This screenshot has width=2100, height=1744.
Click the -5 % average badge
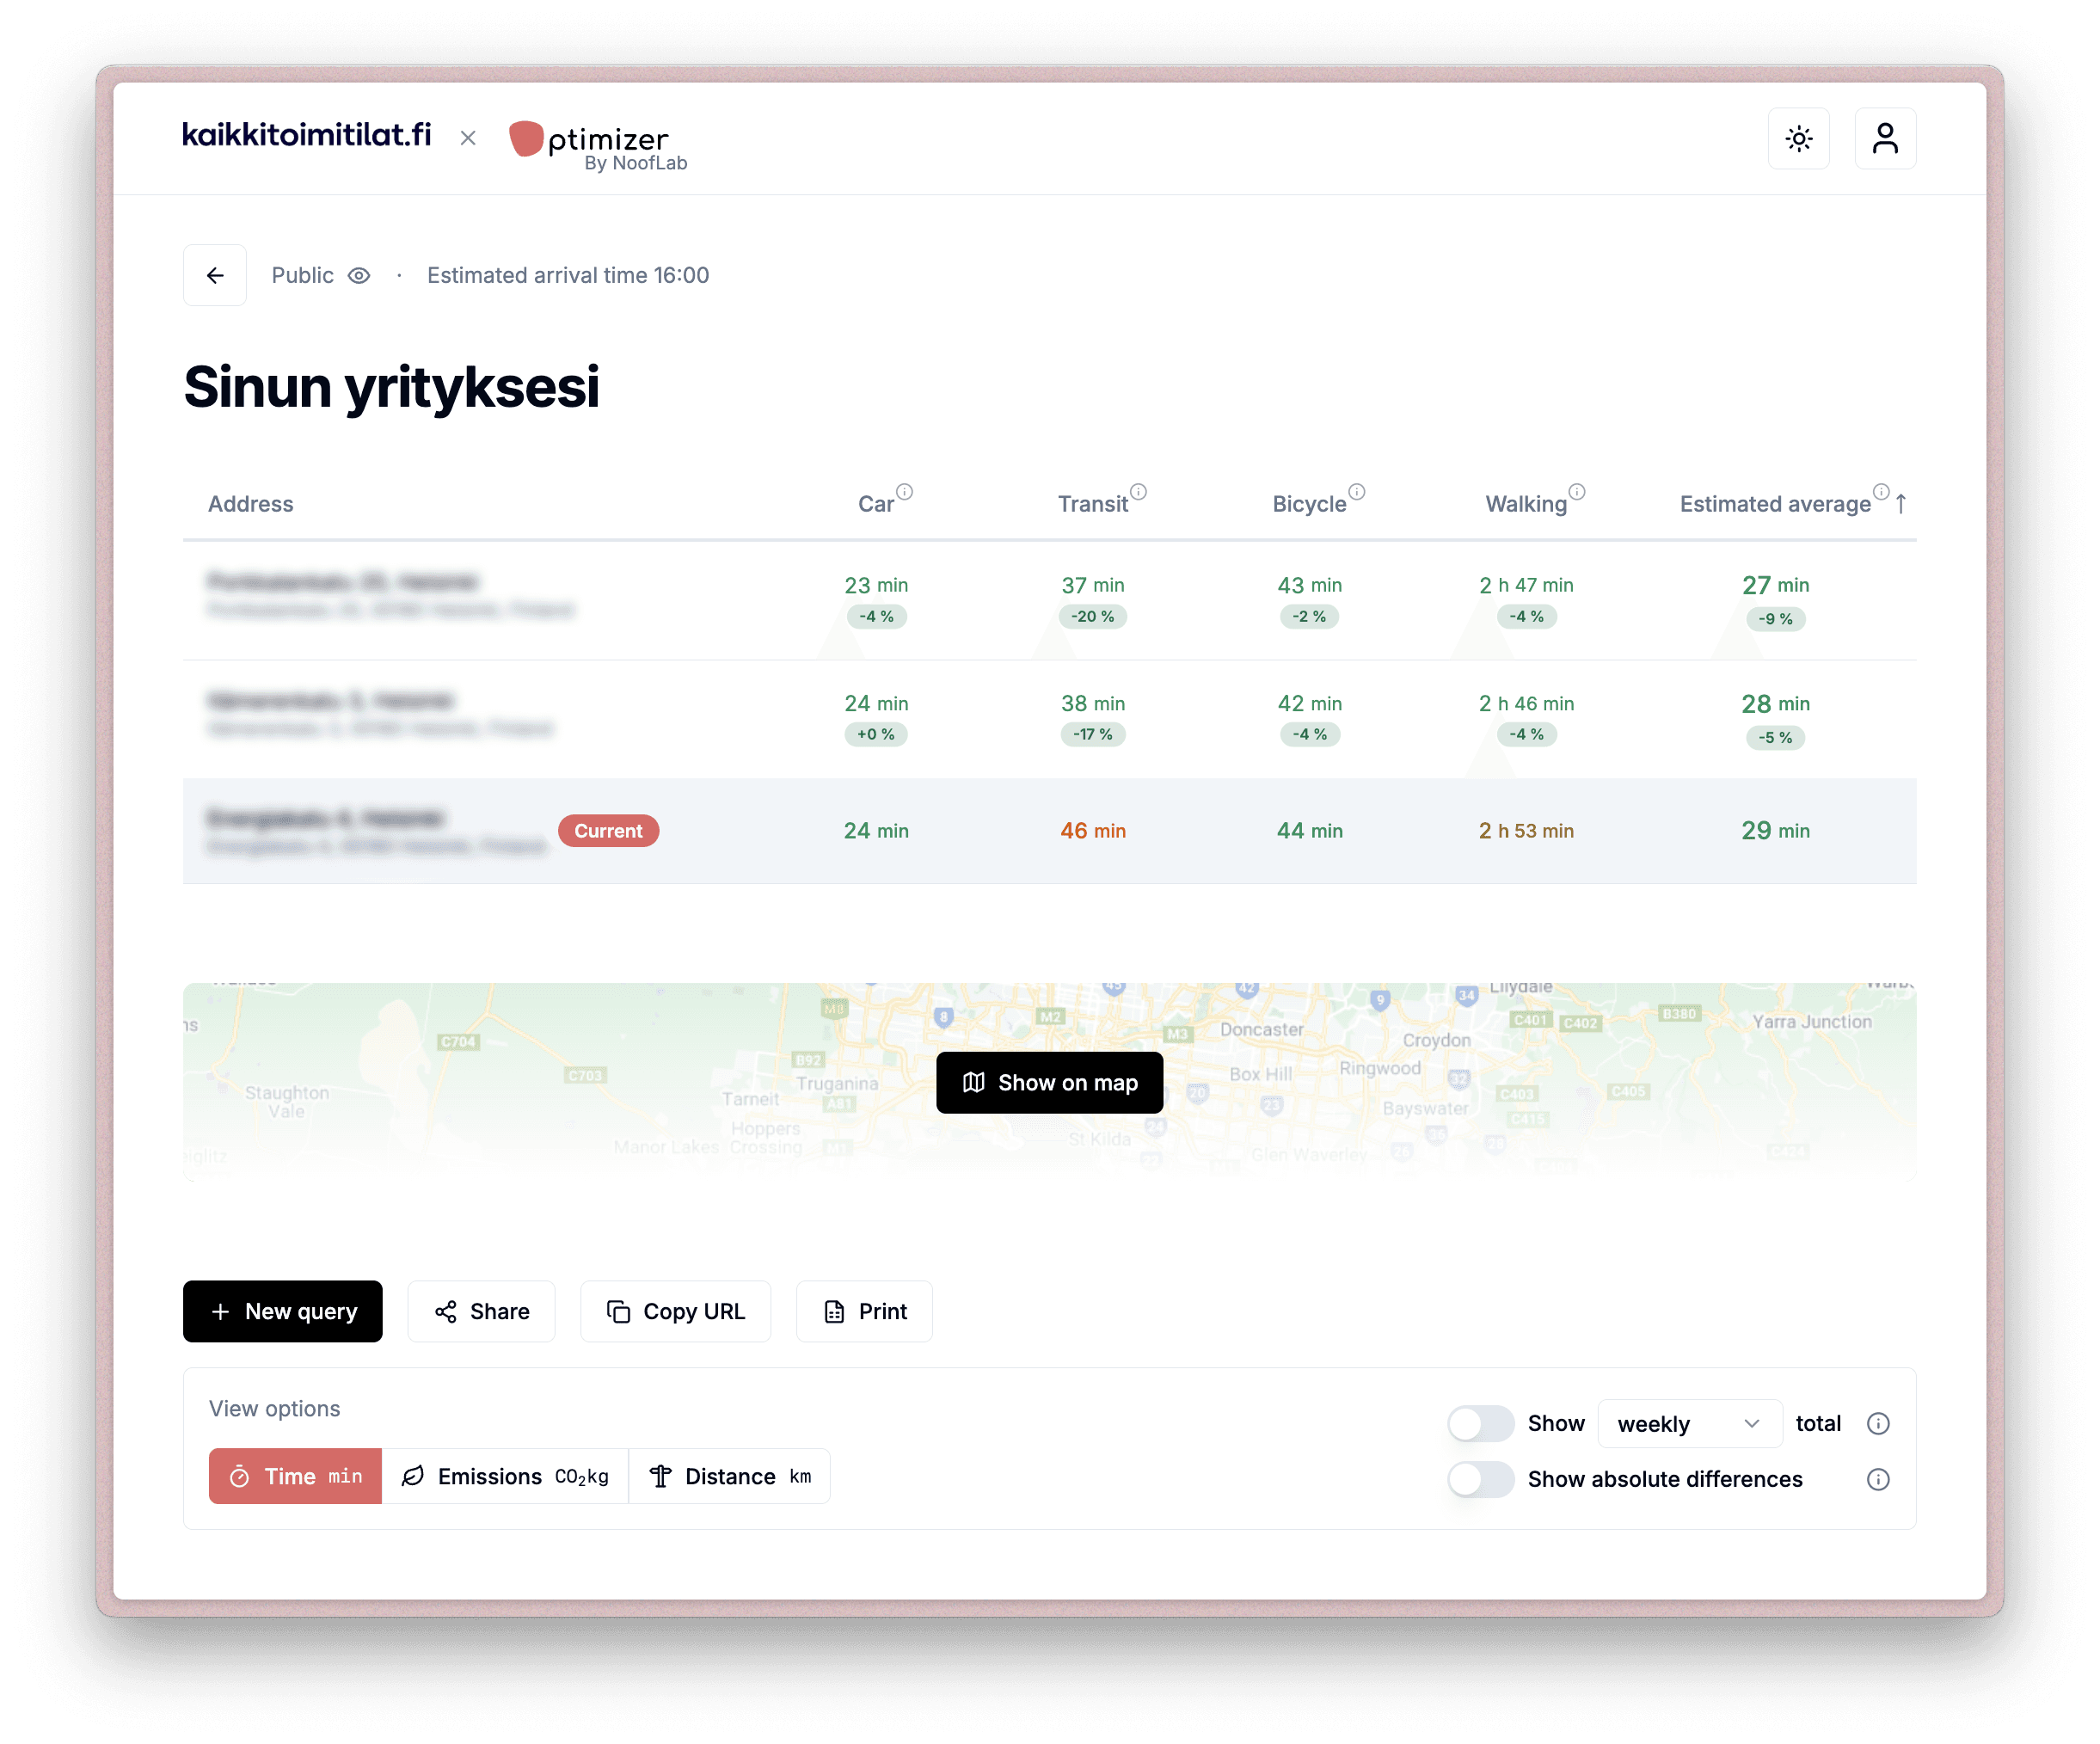coord(1776,737)
